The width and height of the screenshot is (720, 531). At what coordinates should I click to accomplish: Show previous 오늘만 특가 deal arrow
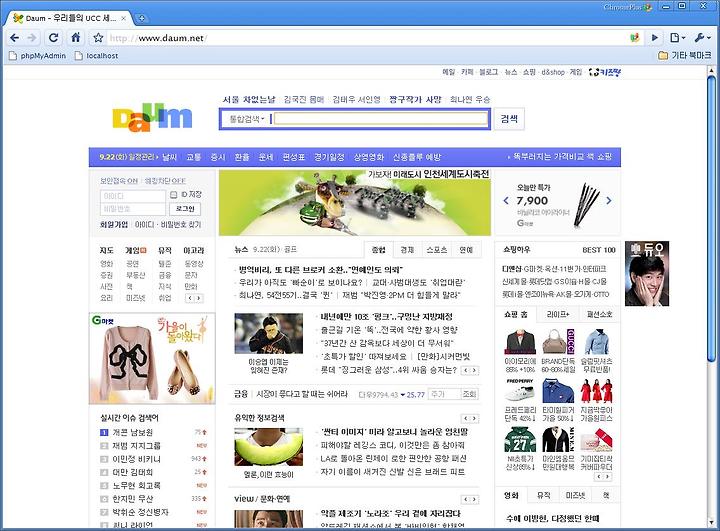click(x=506, y=200)
